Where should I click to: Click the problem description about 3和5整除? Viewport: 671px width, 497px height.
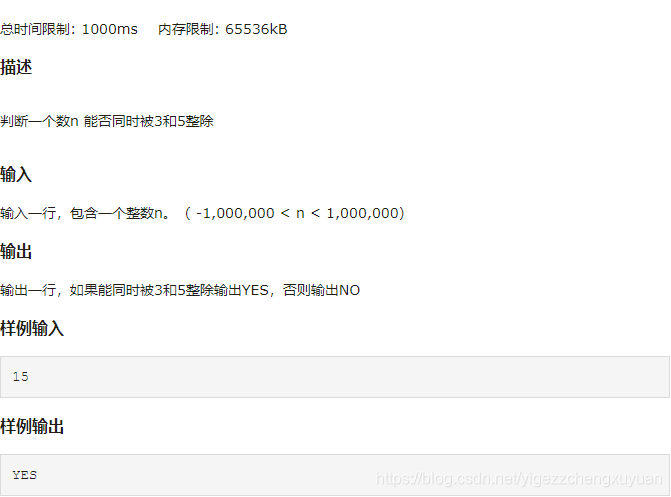click(x=107, y=121)
